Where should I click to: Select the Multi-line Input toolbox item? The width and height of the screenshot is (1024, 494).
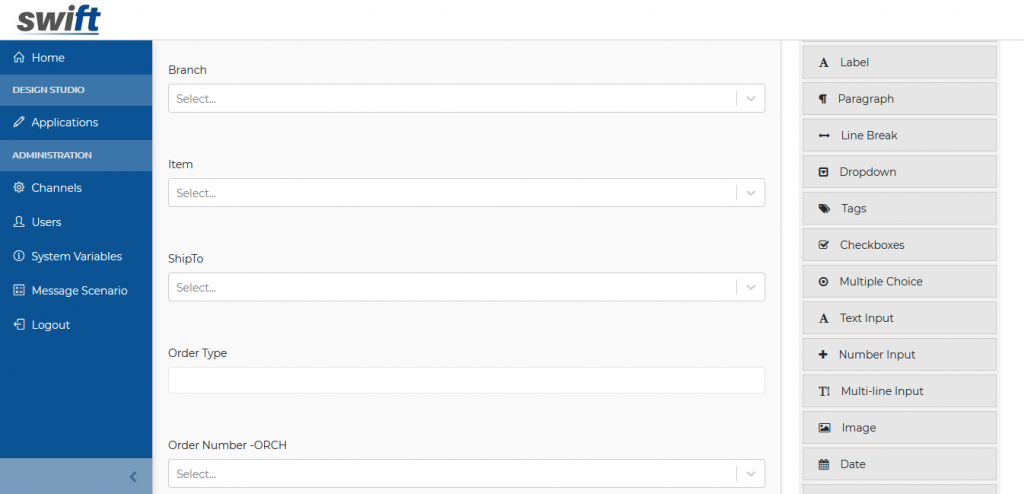point(899,391)
